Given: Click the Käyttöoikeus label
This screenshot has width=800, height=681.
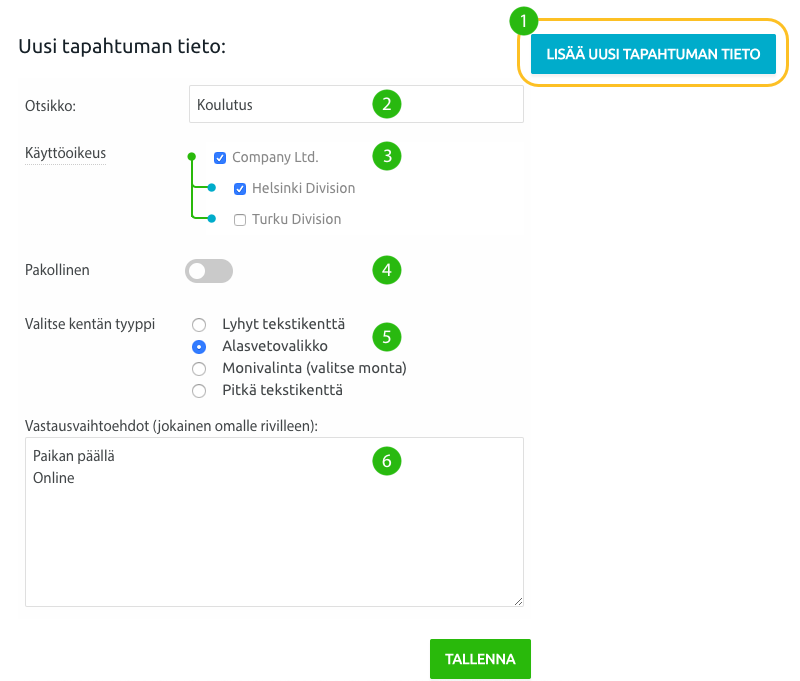Looking at the screenshot, I should (65, 153).
